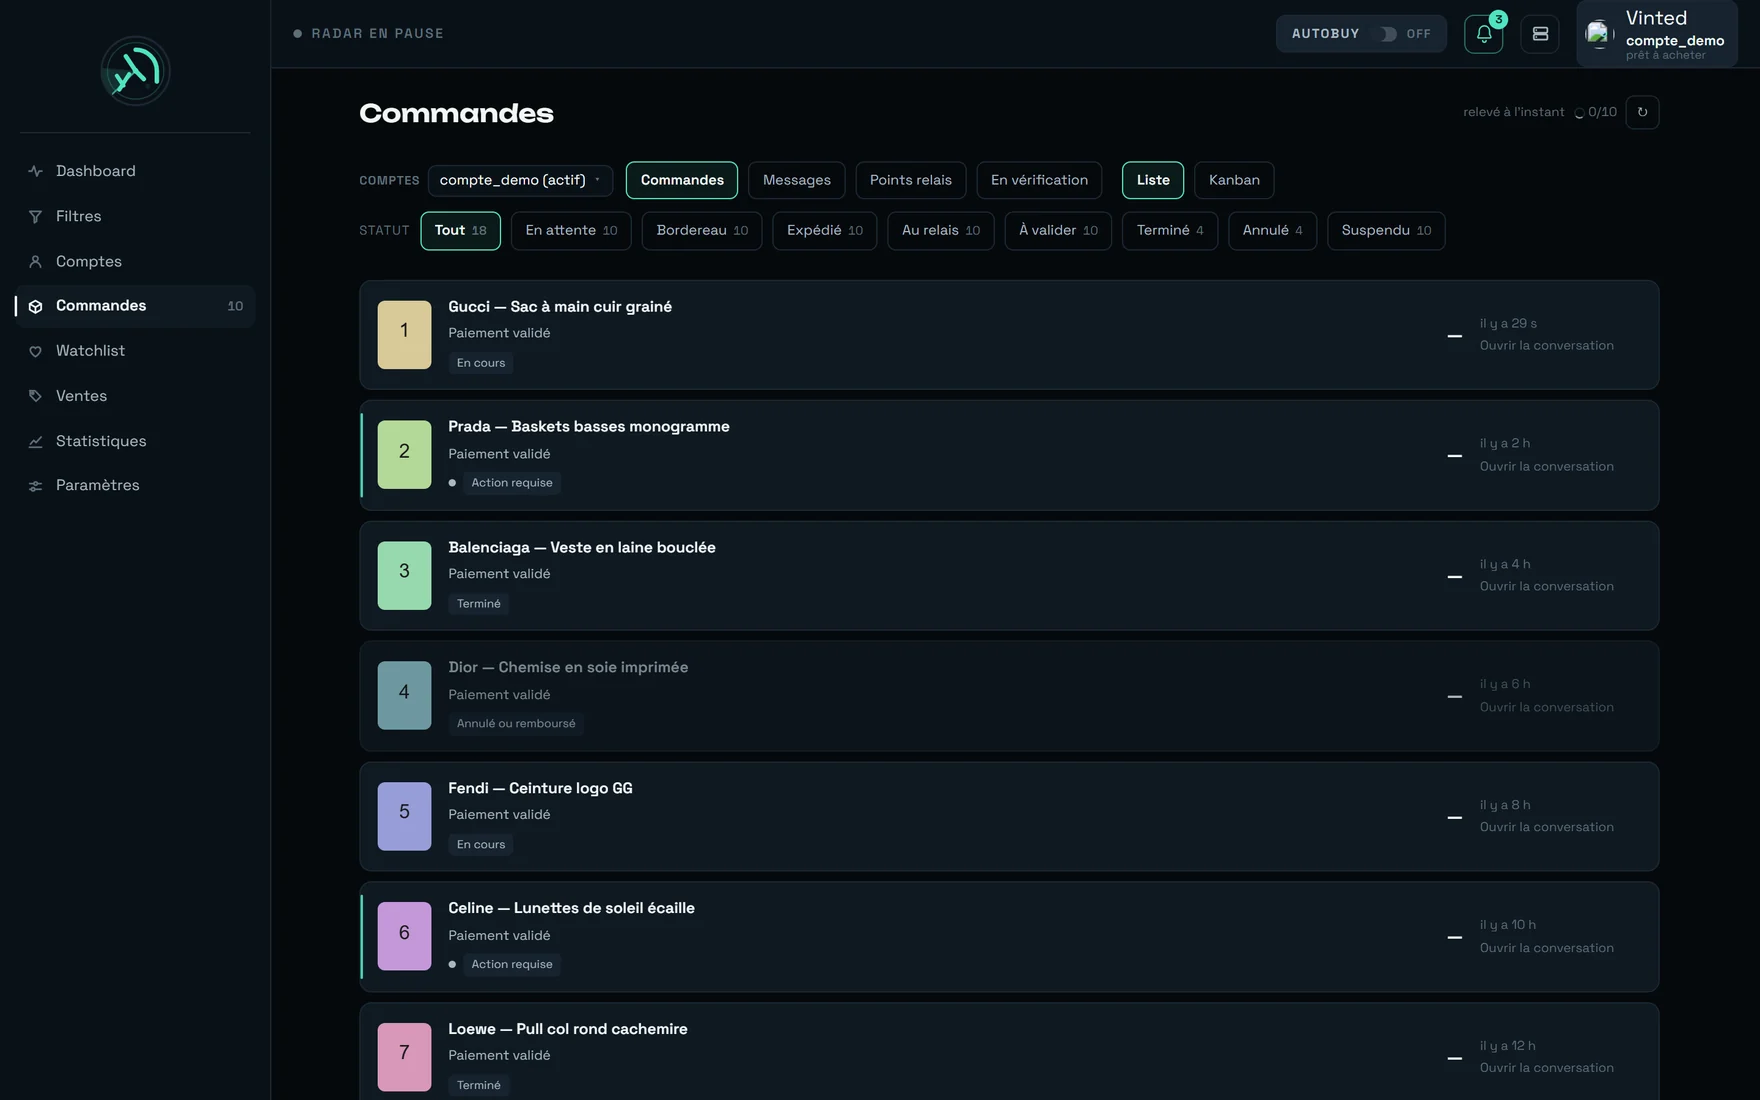Select the Gucci — Sac à main cuir grainé title

coord(560,307)
